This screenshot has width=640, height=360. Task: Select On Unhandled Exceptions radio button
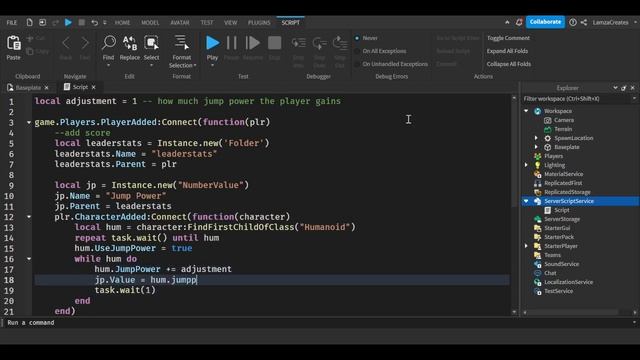click(x=357, y=64)
